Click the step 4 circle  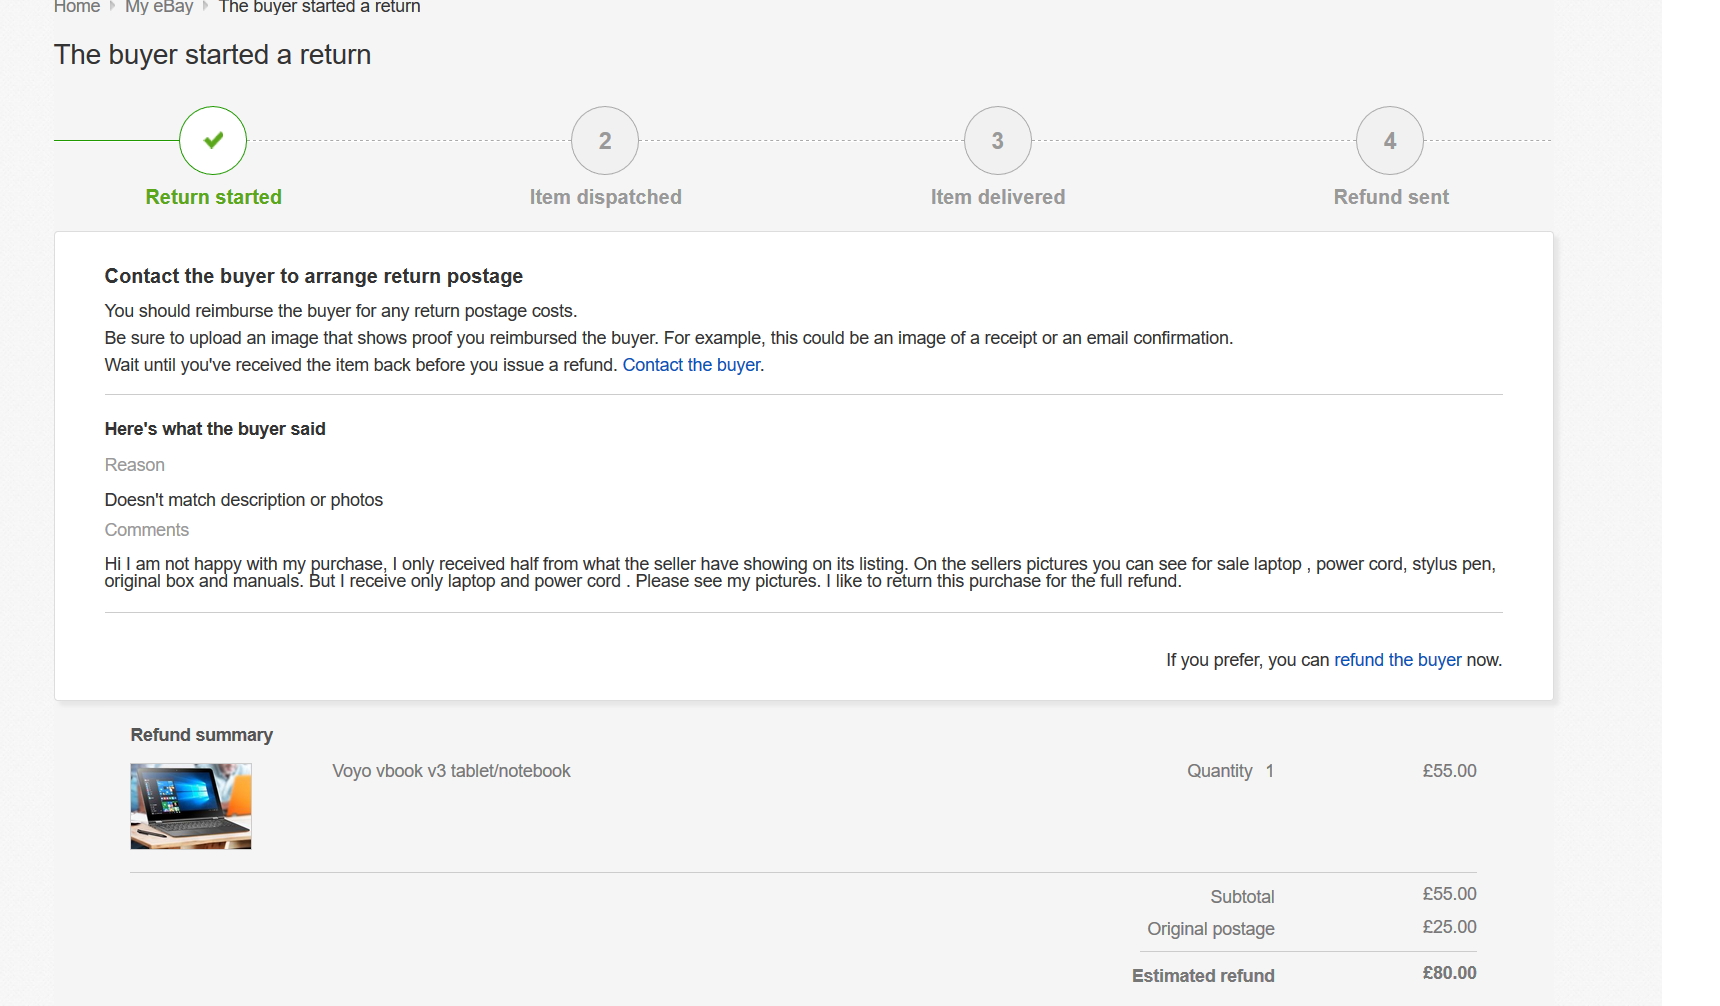tap(1389, 140)
